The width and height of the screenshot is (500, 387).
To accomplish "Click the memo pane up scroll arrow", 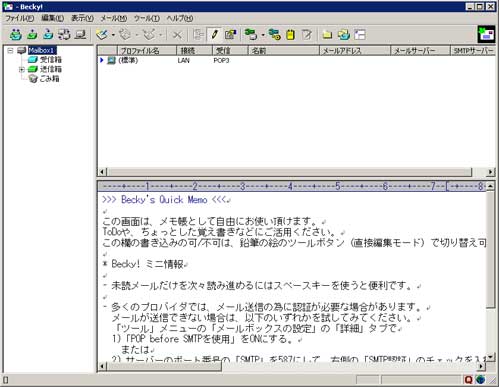I will tap(490, 186).
